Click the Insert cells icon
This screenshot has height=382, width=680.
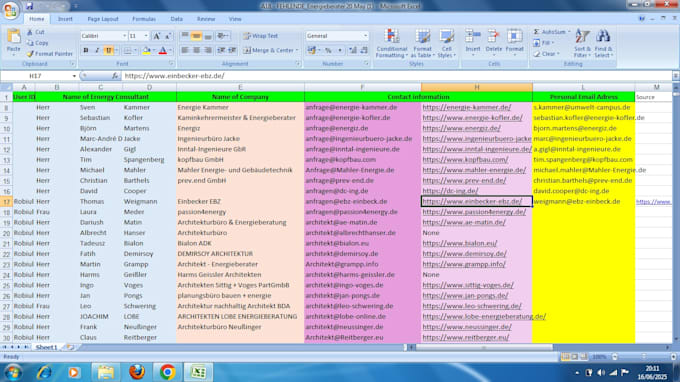(473, 36)
